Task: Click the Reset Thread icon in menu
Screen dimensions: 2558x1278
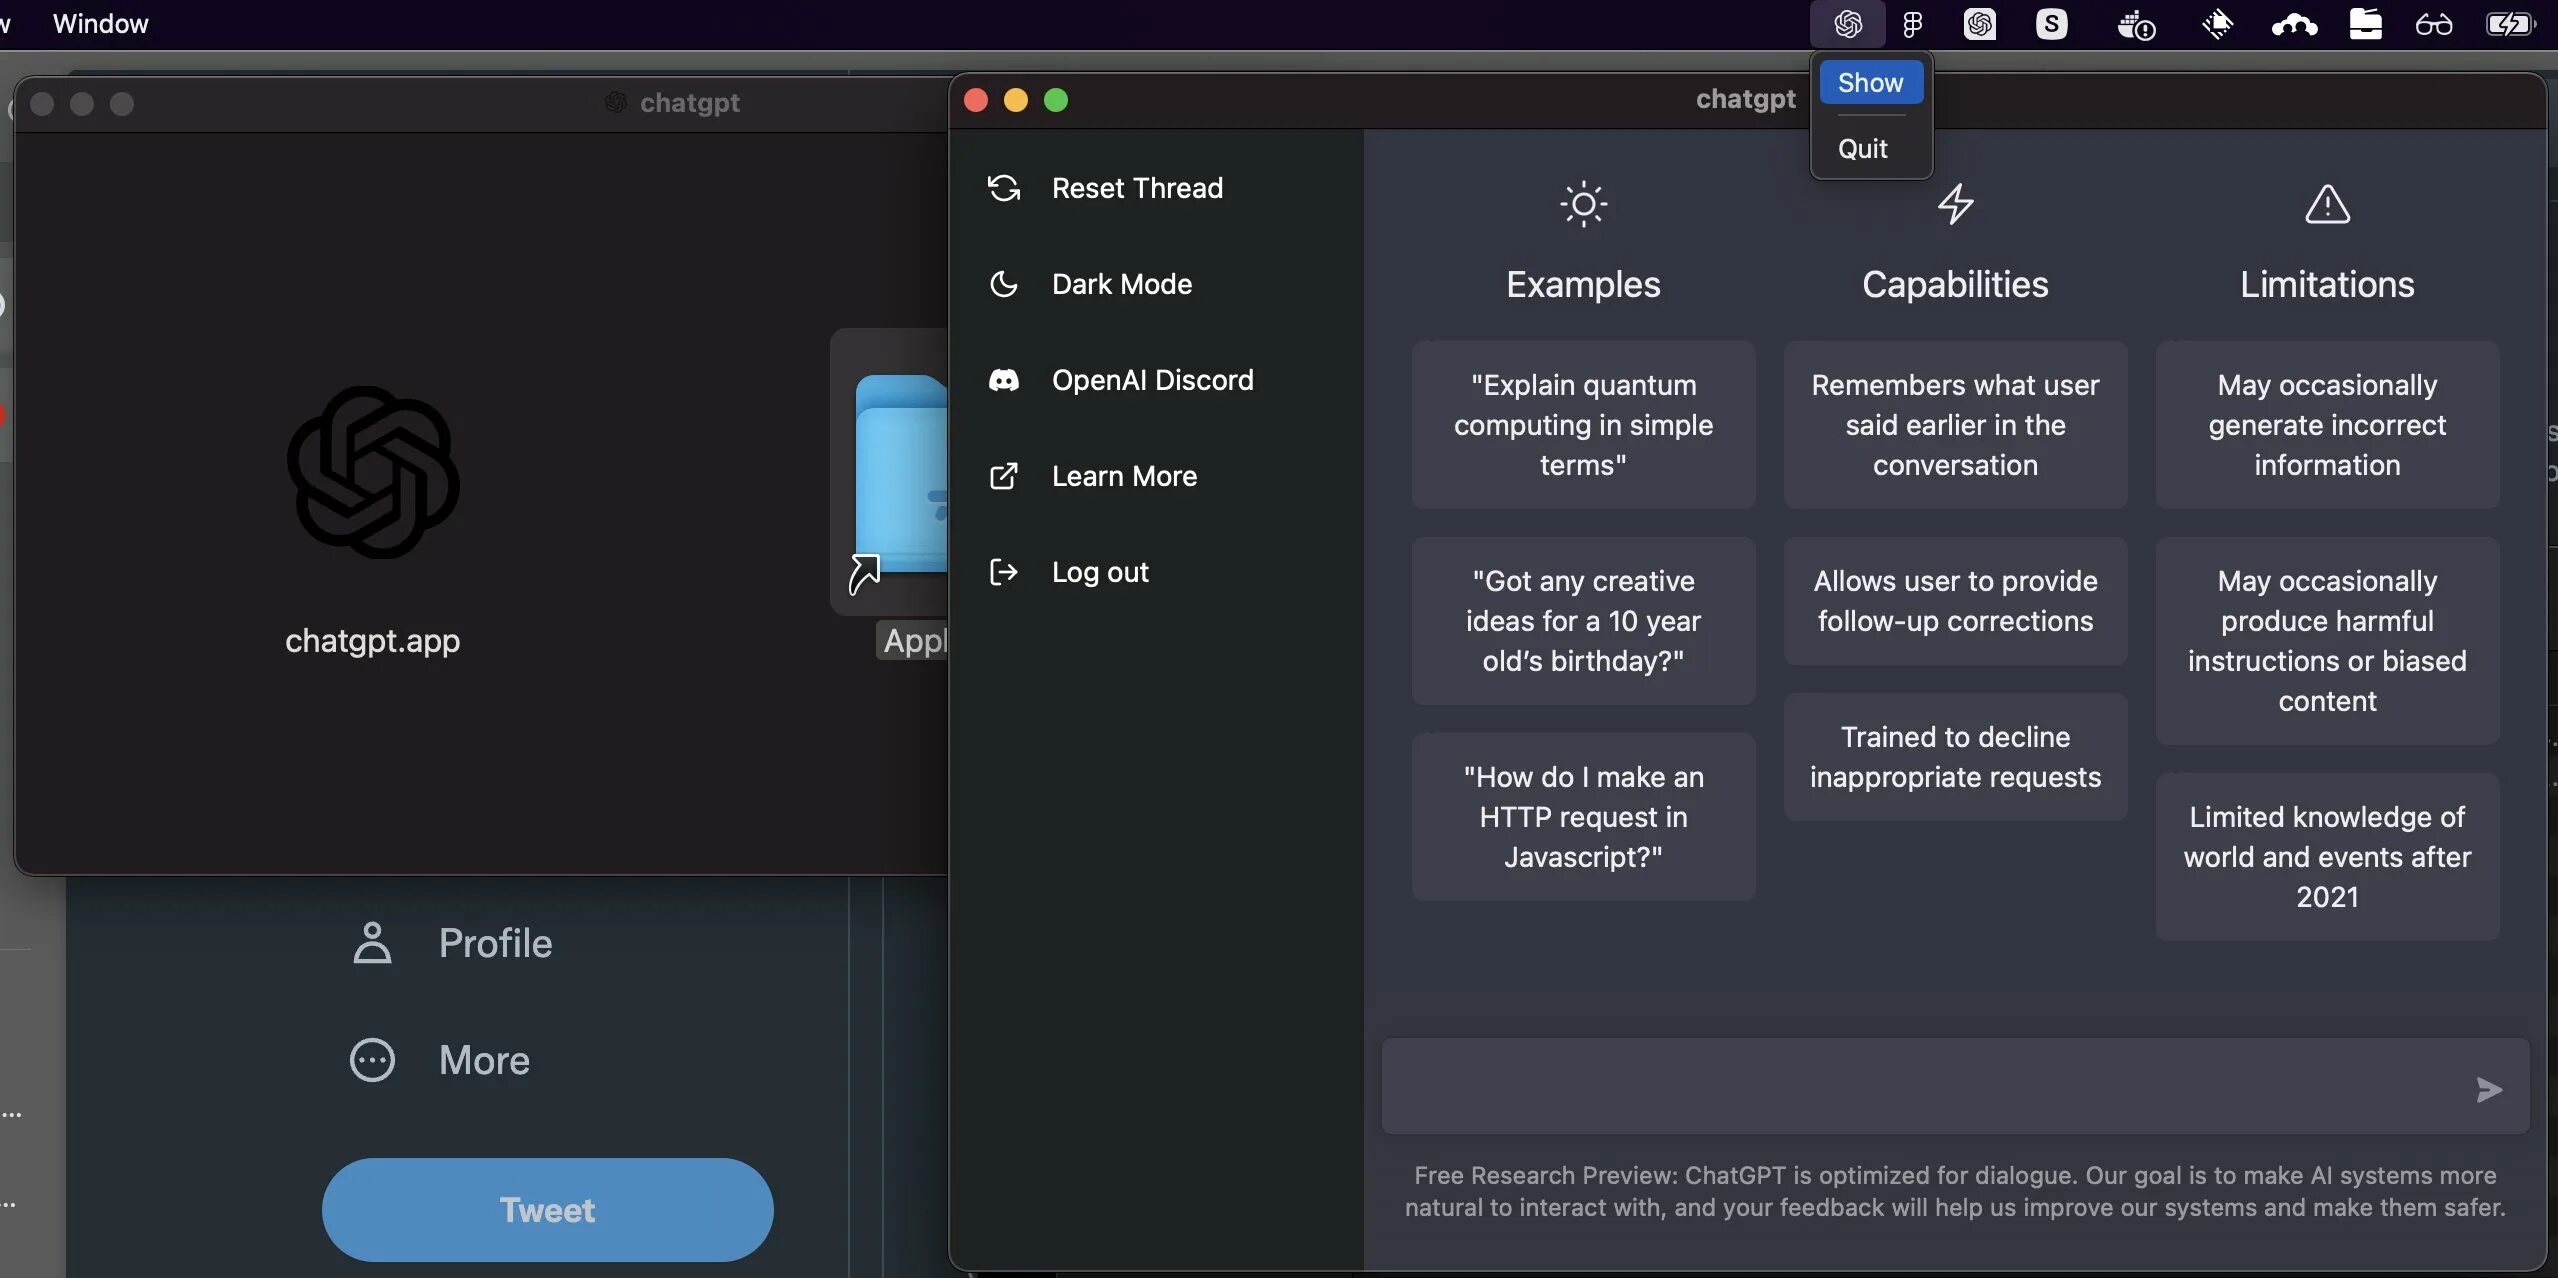Action: coord(1005,186)
